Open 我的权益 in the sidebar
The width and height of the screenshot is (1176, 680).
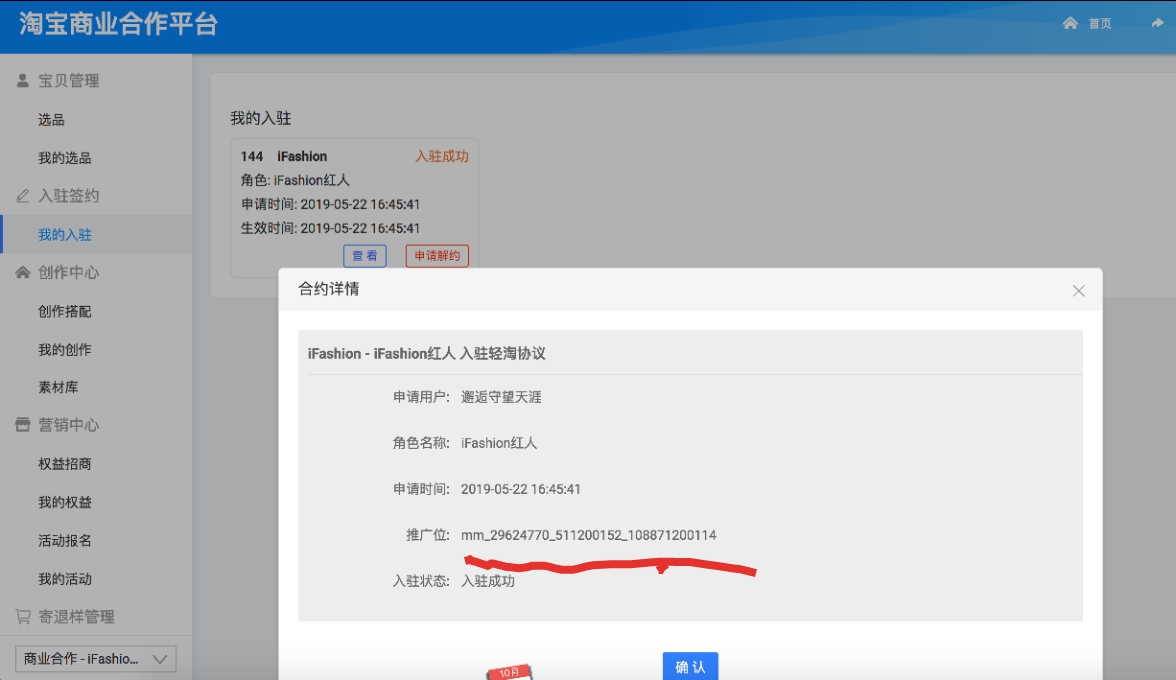[64, 502]
